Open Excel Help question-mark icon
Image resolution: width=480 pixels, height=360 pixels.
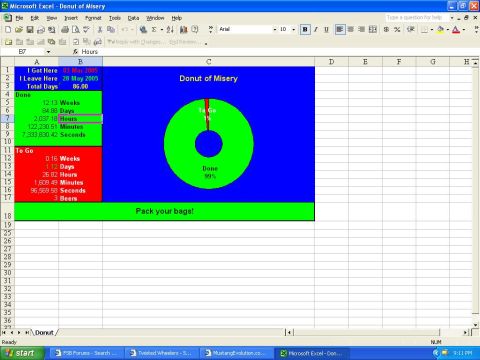(x=195, y=30)
